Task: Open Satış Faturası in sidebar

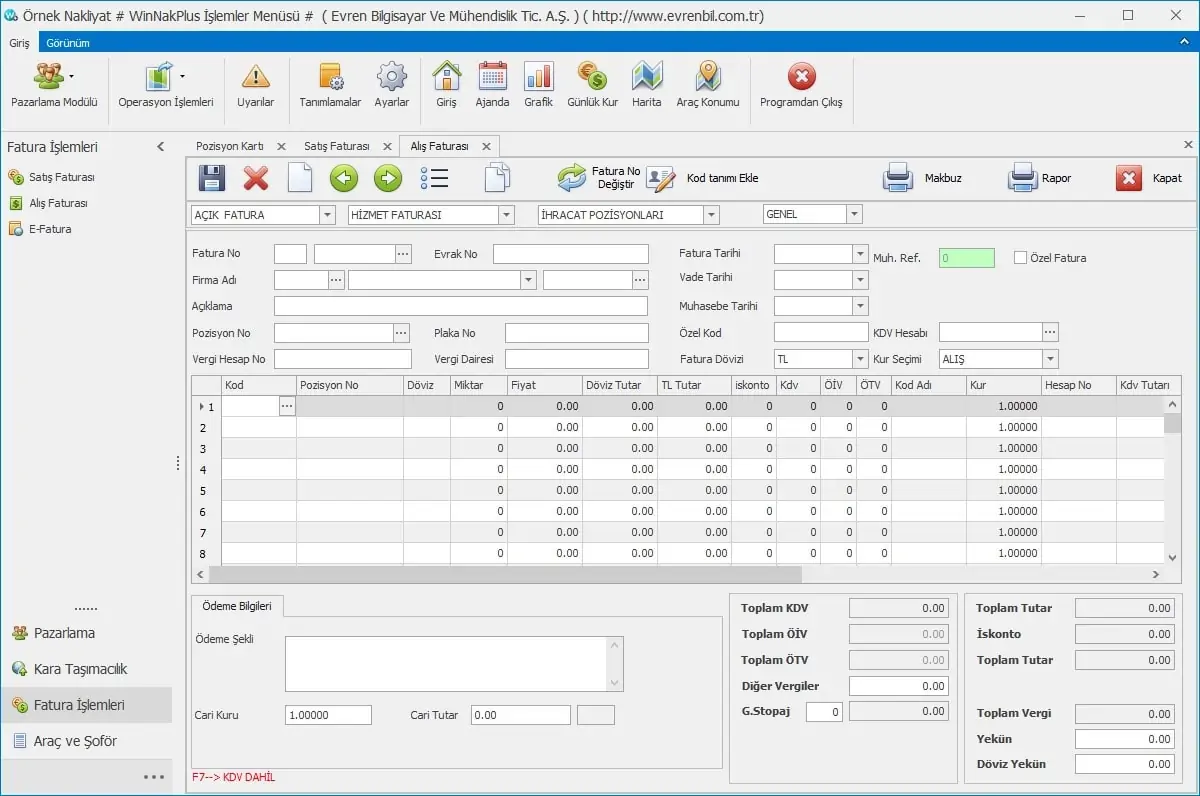Action: [52, 177]
